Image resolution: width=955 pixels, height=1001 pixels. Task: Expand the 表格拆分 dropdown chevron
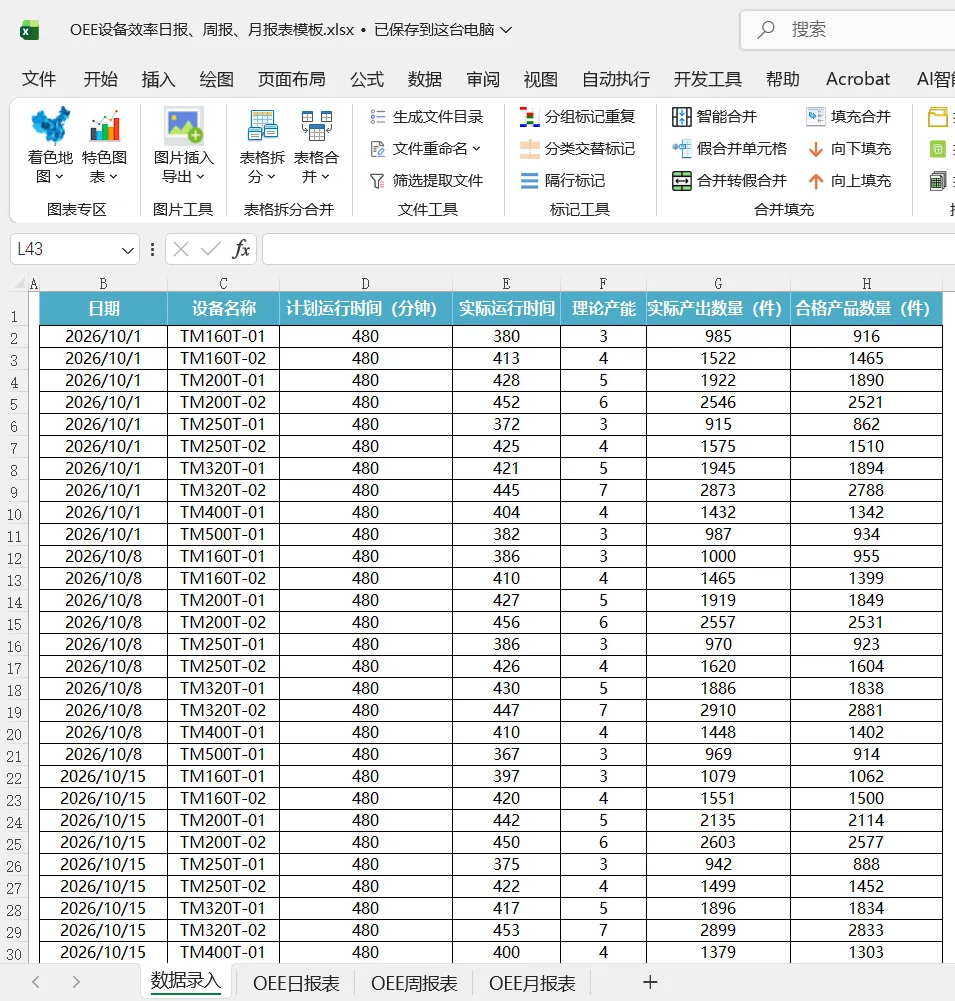[271, 177]
